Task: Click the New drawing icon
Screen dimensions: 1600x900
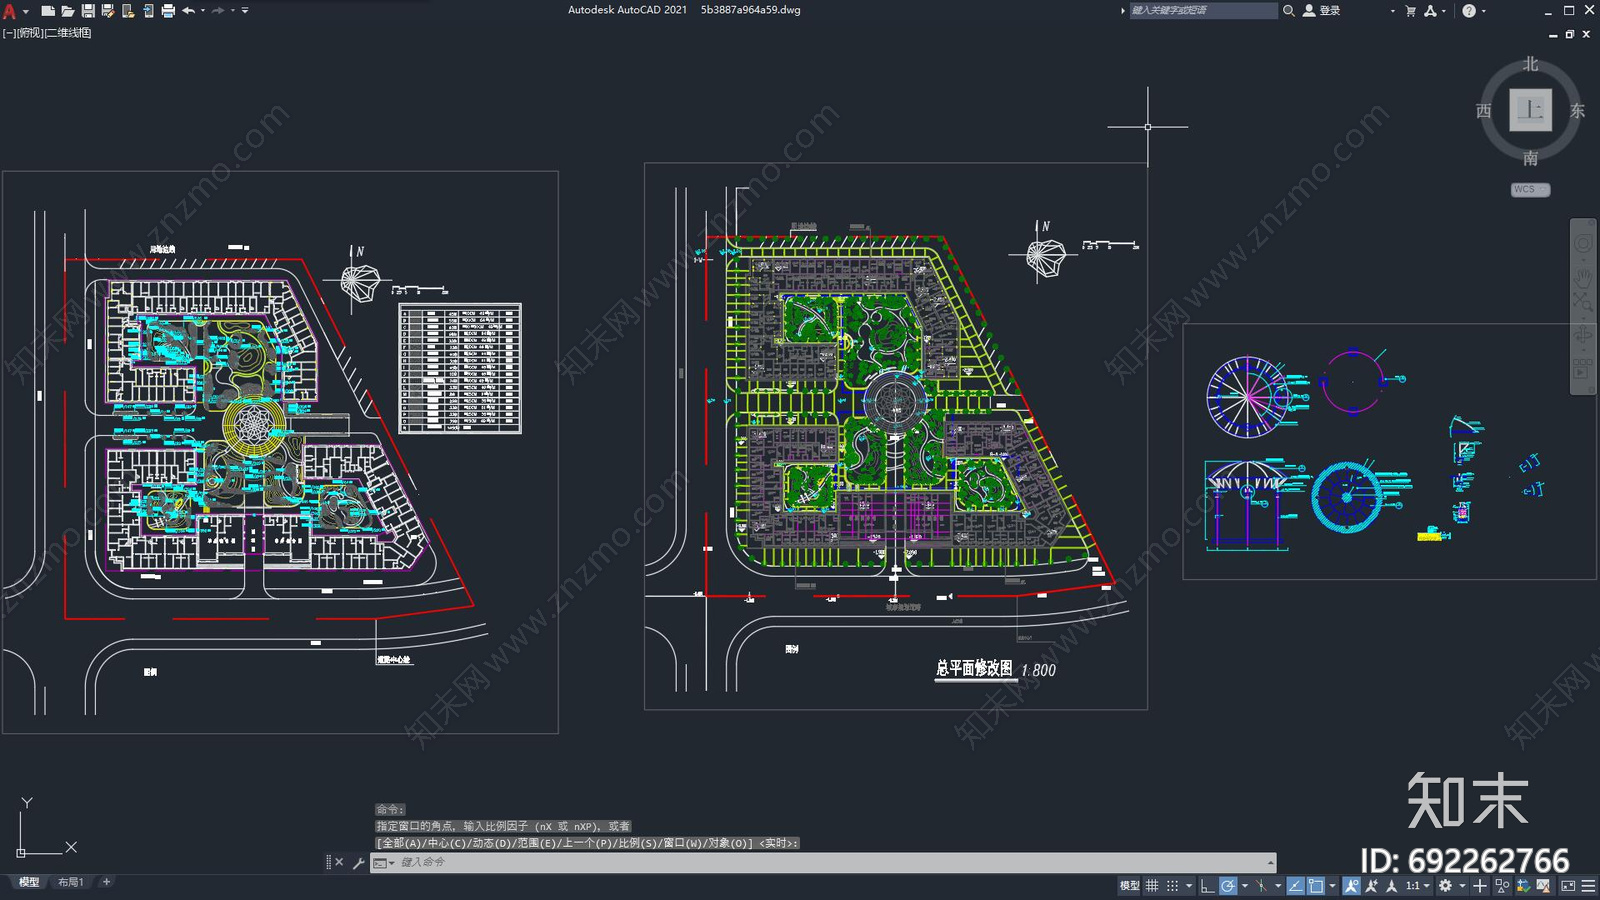Action: click(x=47, y=11)
